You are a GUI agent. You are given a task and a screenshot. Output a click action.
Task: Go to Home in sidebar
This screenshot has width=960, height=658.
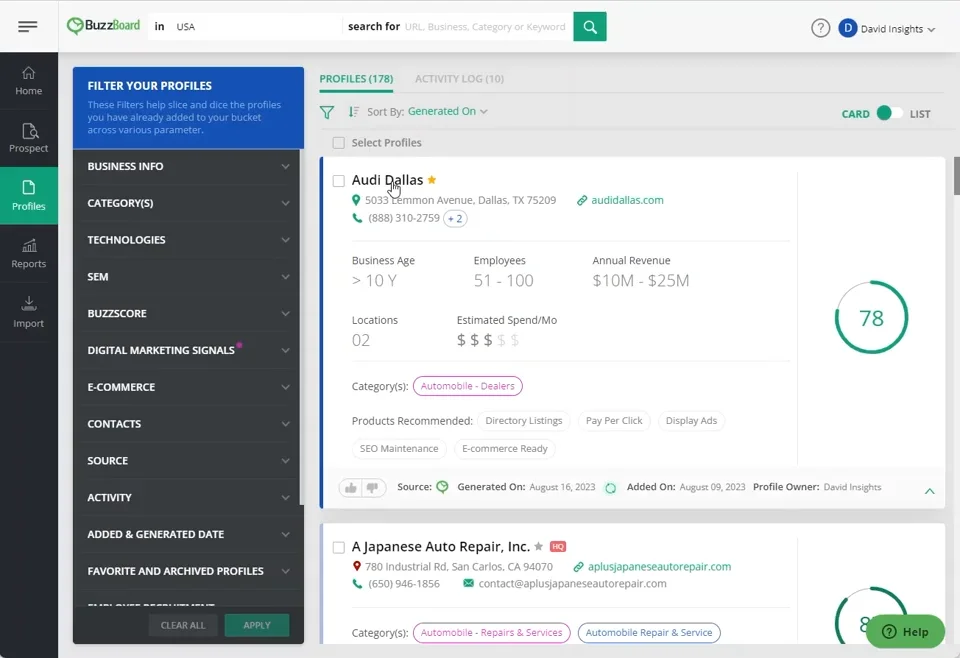pos(29,81)
